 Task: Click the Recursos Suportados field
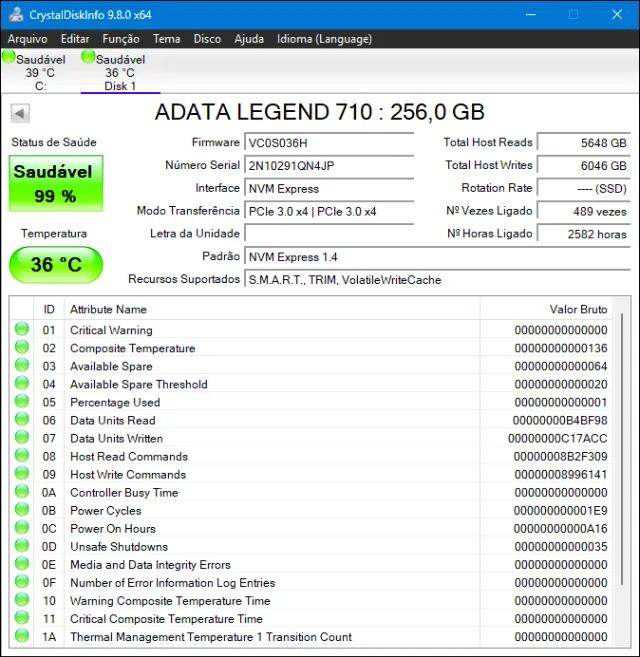point(437,279)
